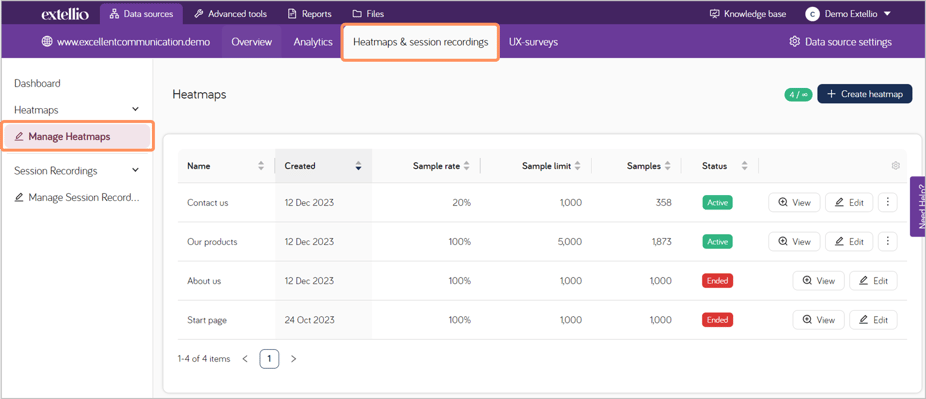926x399 pixels.
Task: View the About us heatmap
Action: (818, 281)
